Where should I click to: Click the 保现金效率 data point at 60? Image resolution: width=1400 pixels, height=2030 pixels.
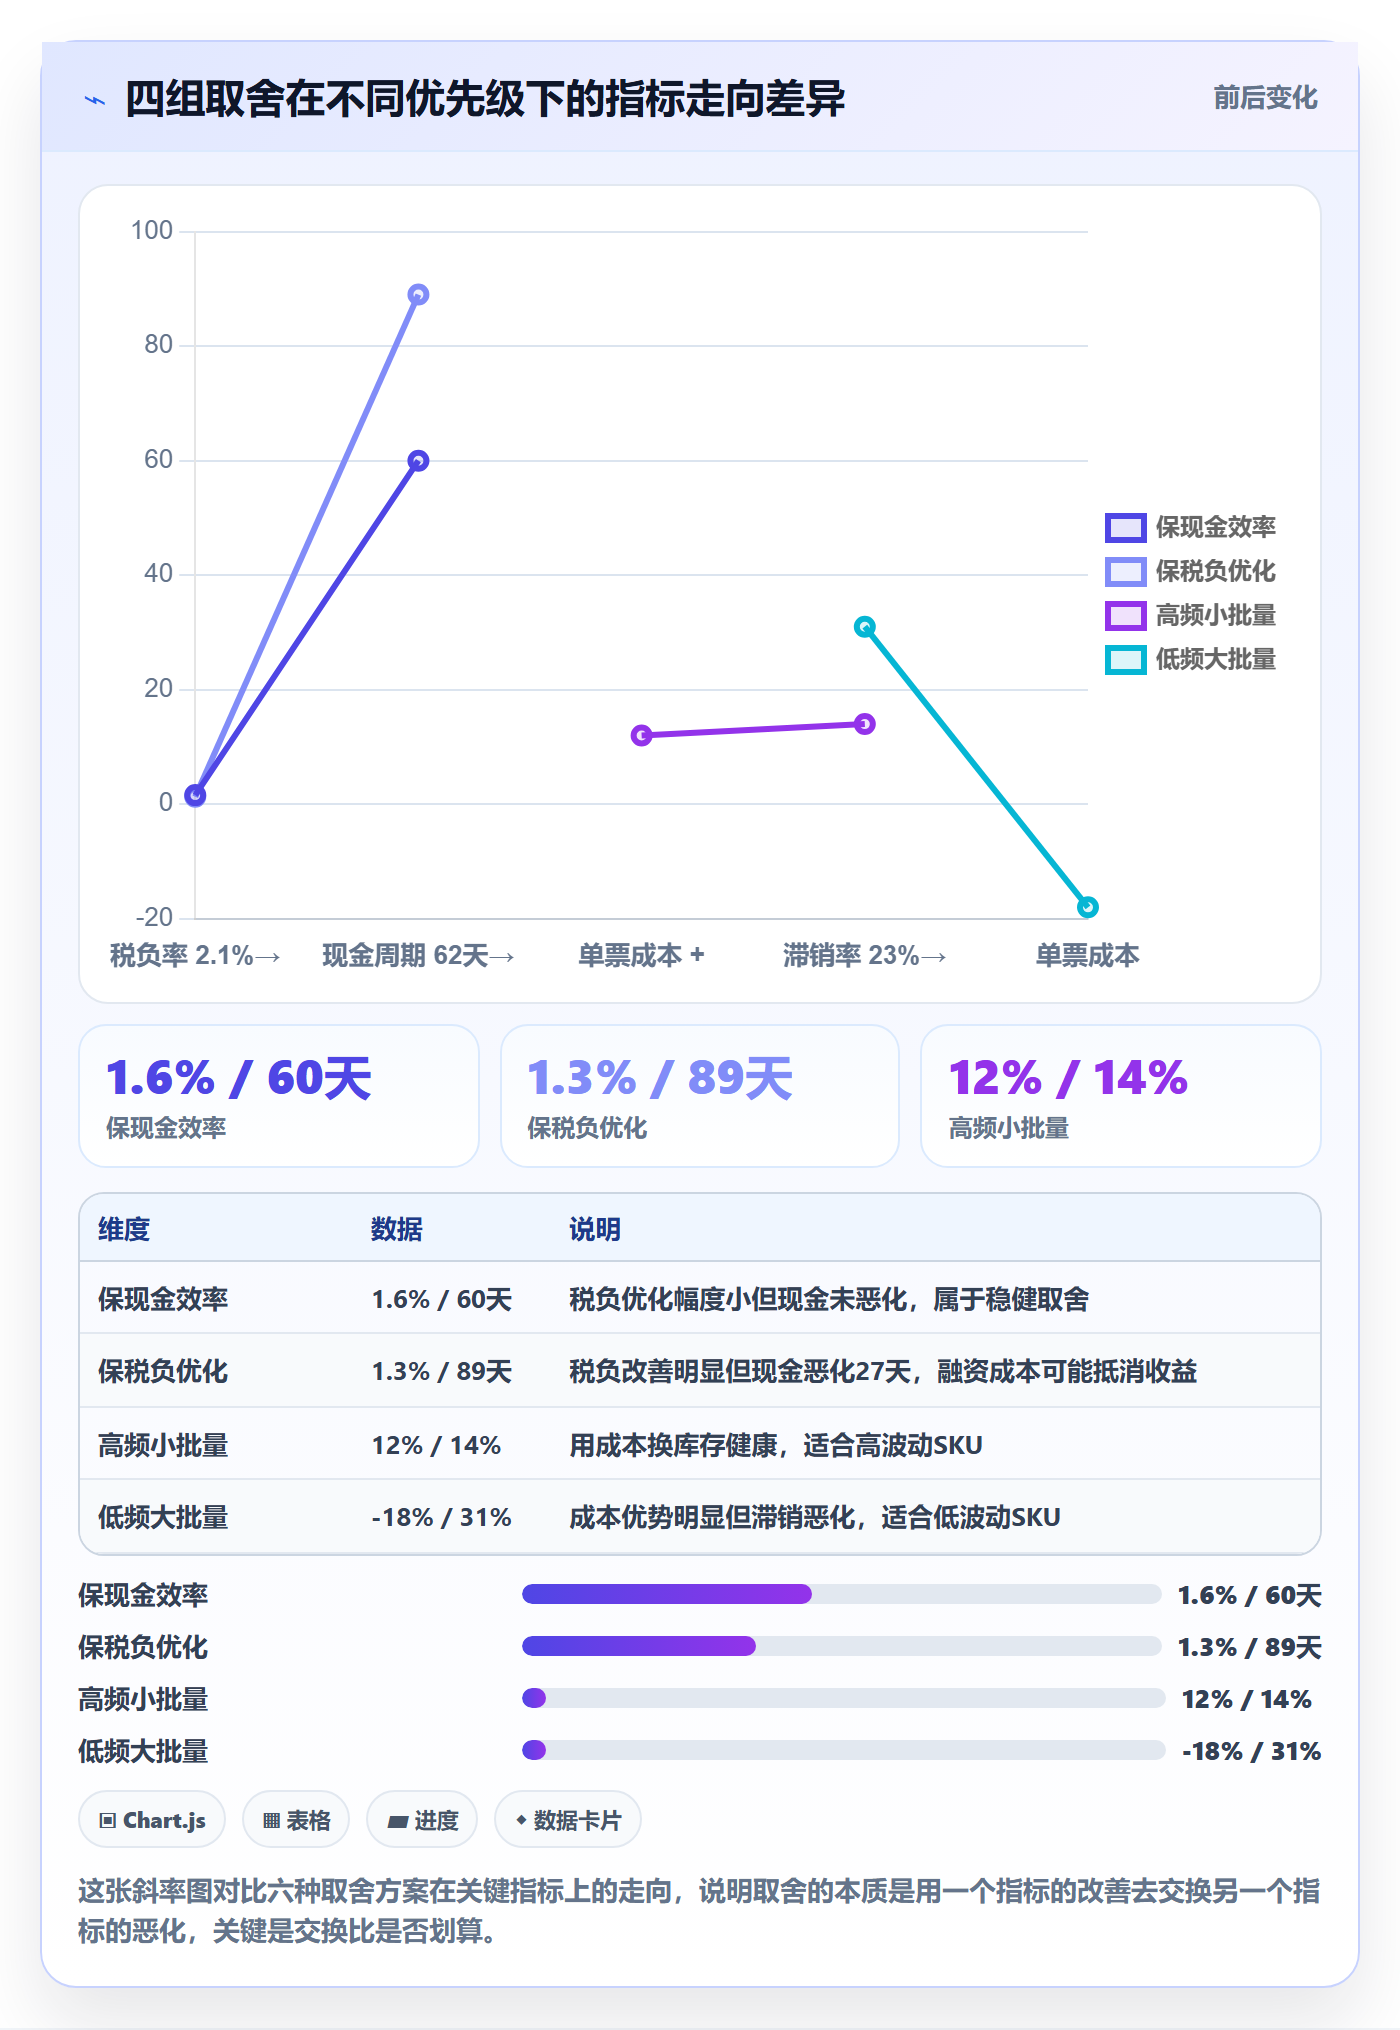(x=418, y=460)
